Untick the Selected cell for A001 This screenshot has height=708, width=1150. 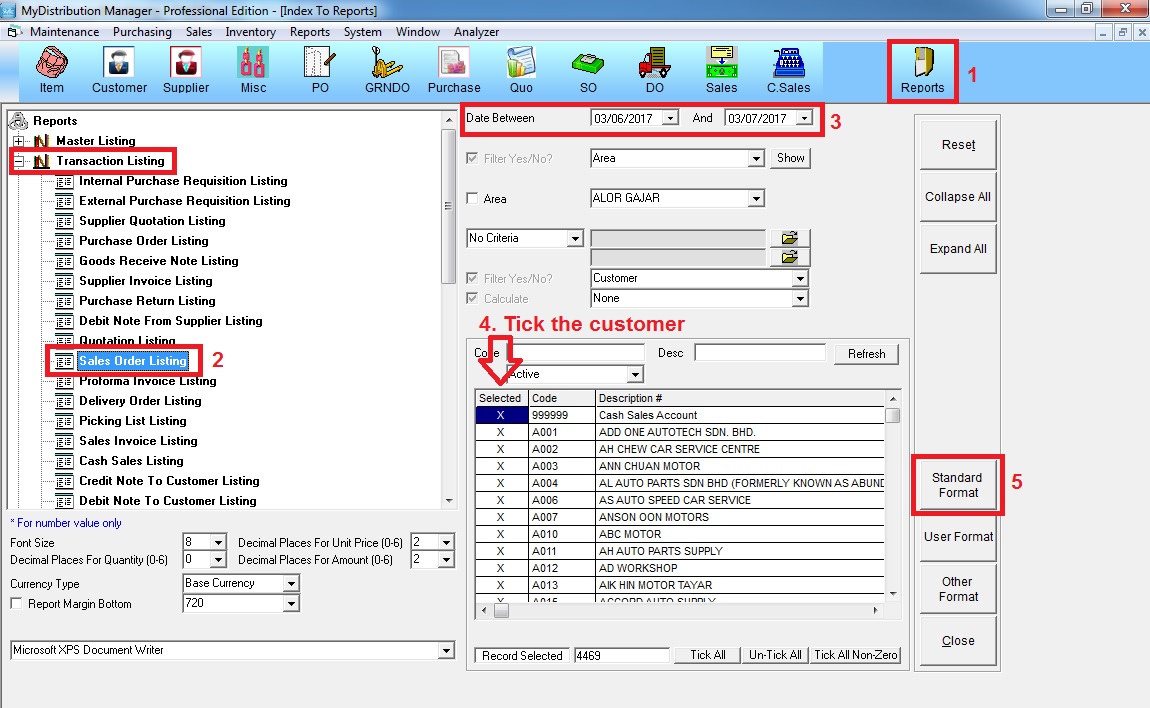(x=500, y=432)
